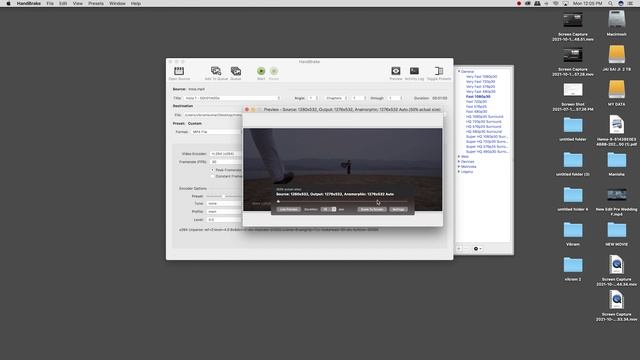Open the Manisha folder on desktop
Image resolution: width=640 pixels, height=360 pixels.
(x=616, y=160)
